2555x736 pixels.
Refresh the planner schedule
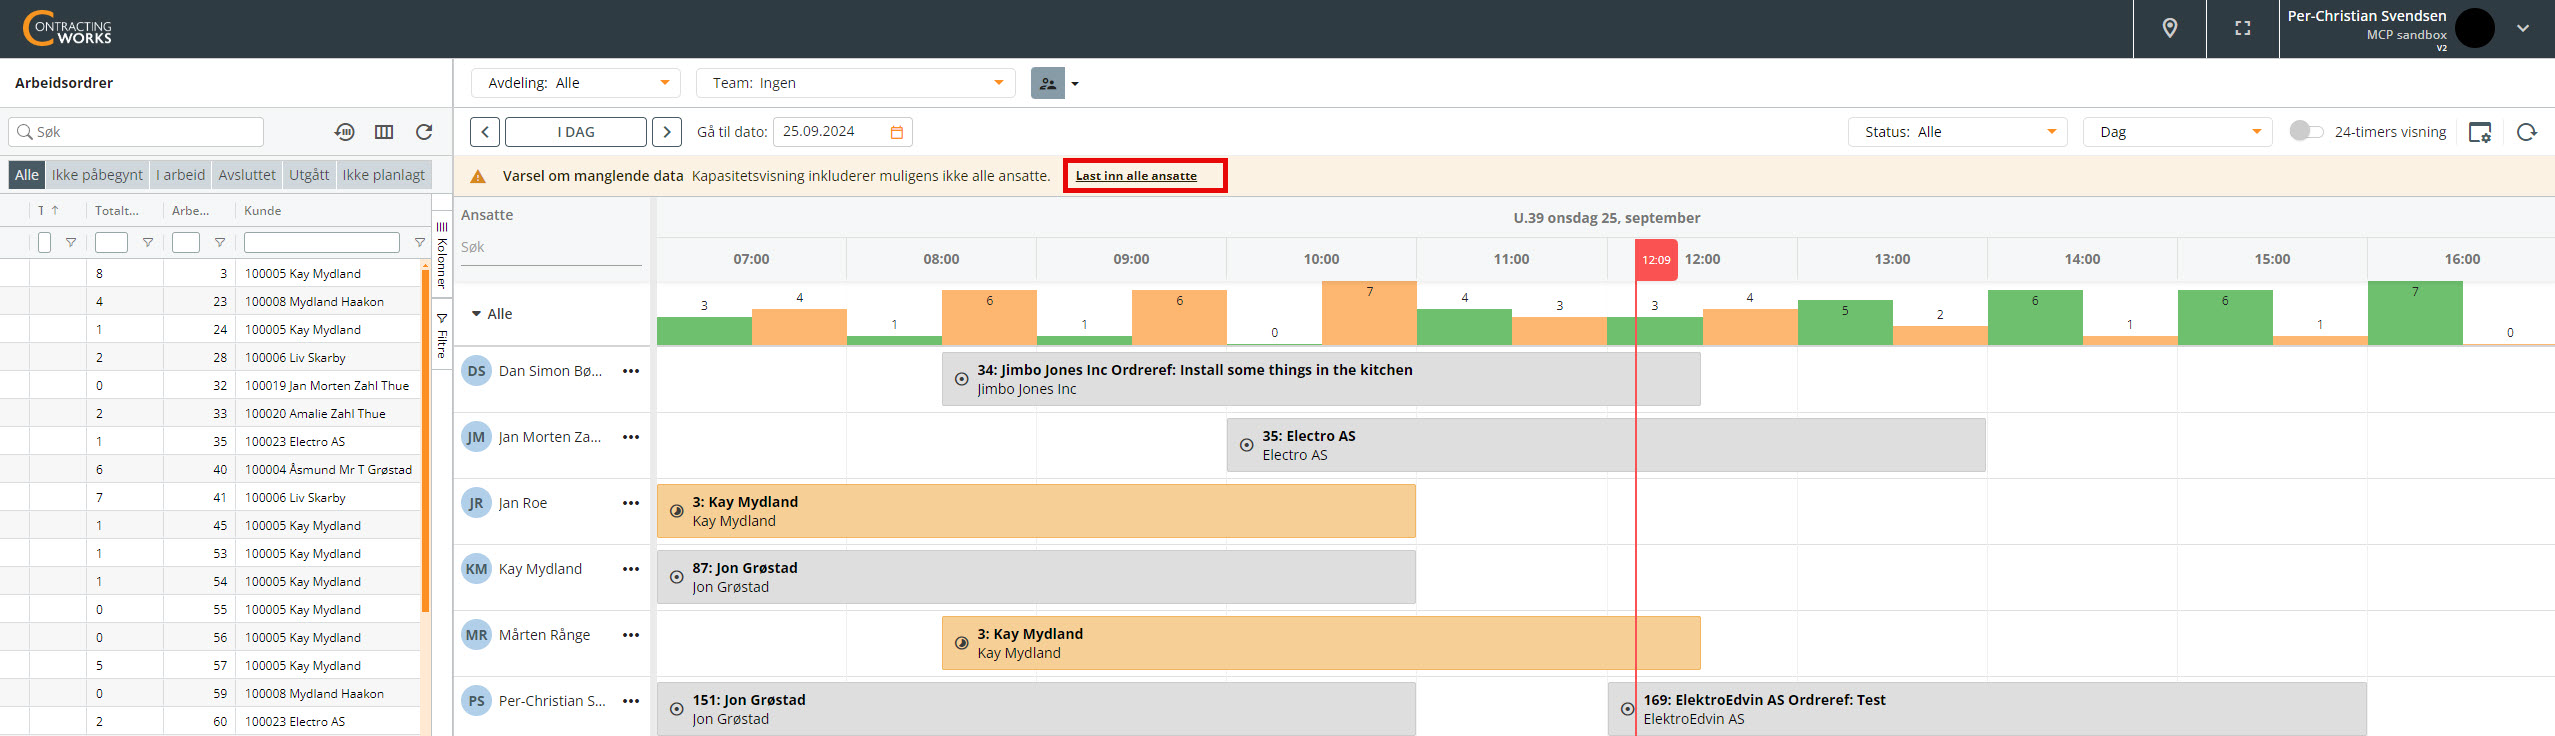[2527, 132]
